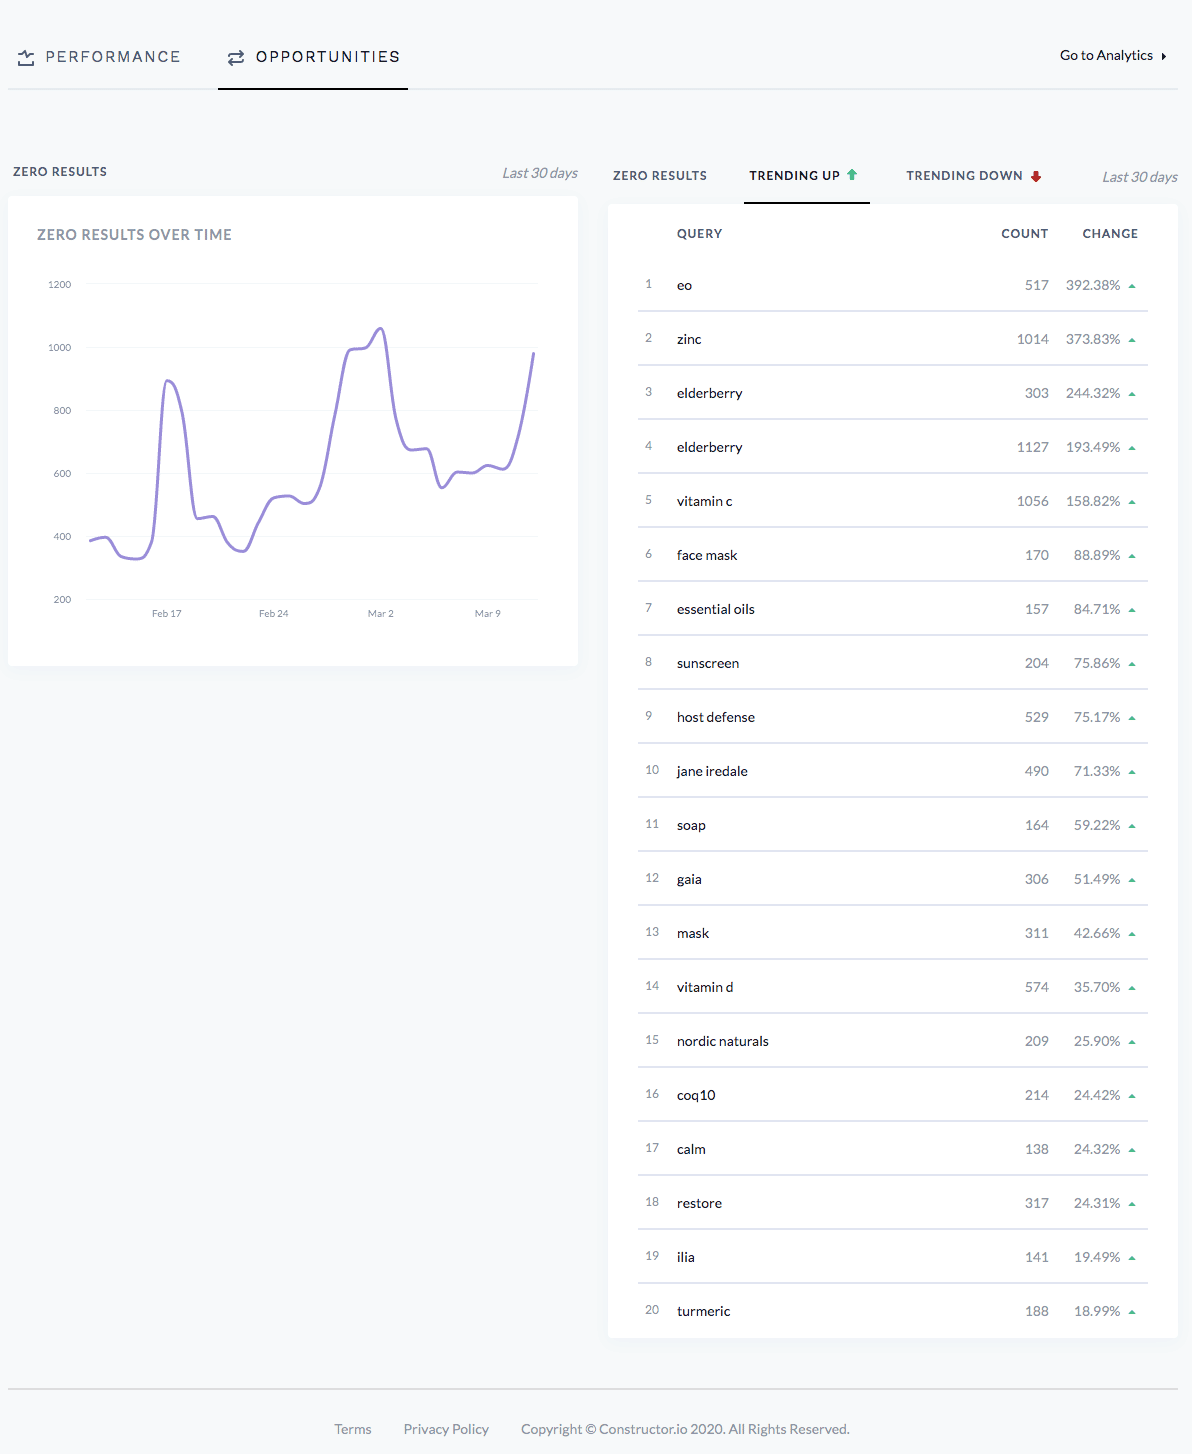
Task: View the Privacy Policy
Action: point(446,1429)
